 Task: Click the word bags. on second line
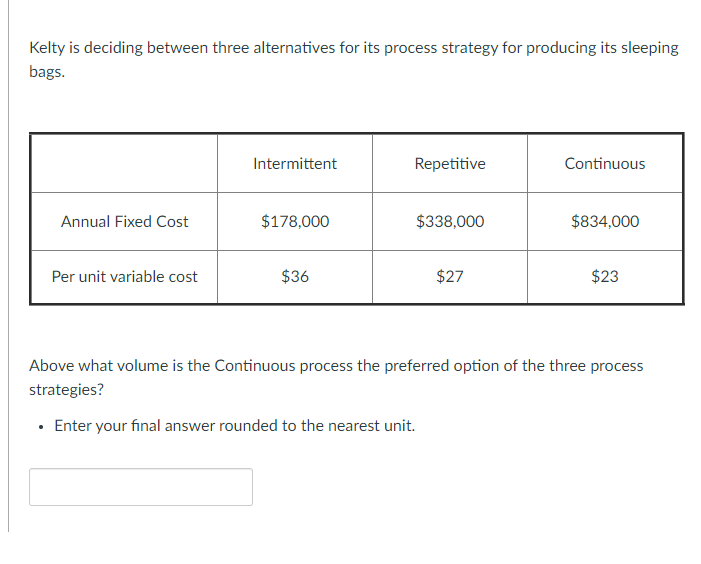tap(47, 73)
